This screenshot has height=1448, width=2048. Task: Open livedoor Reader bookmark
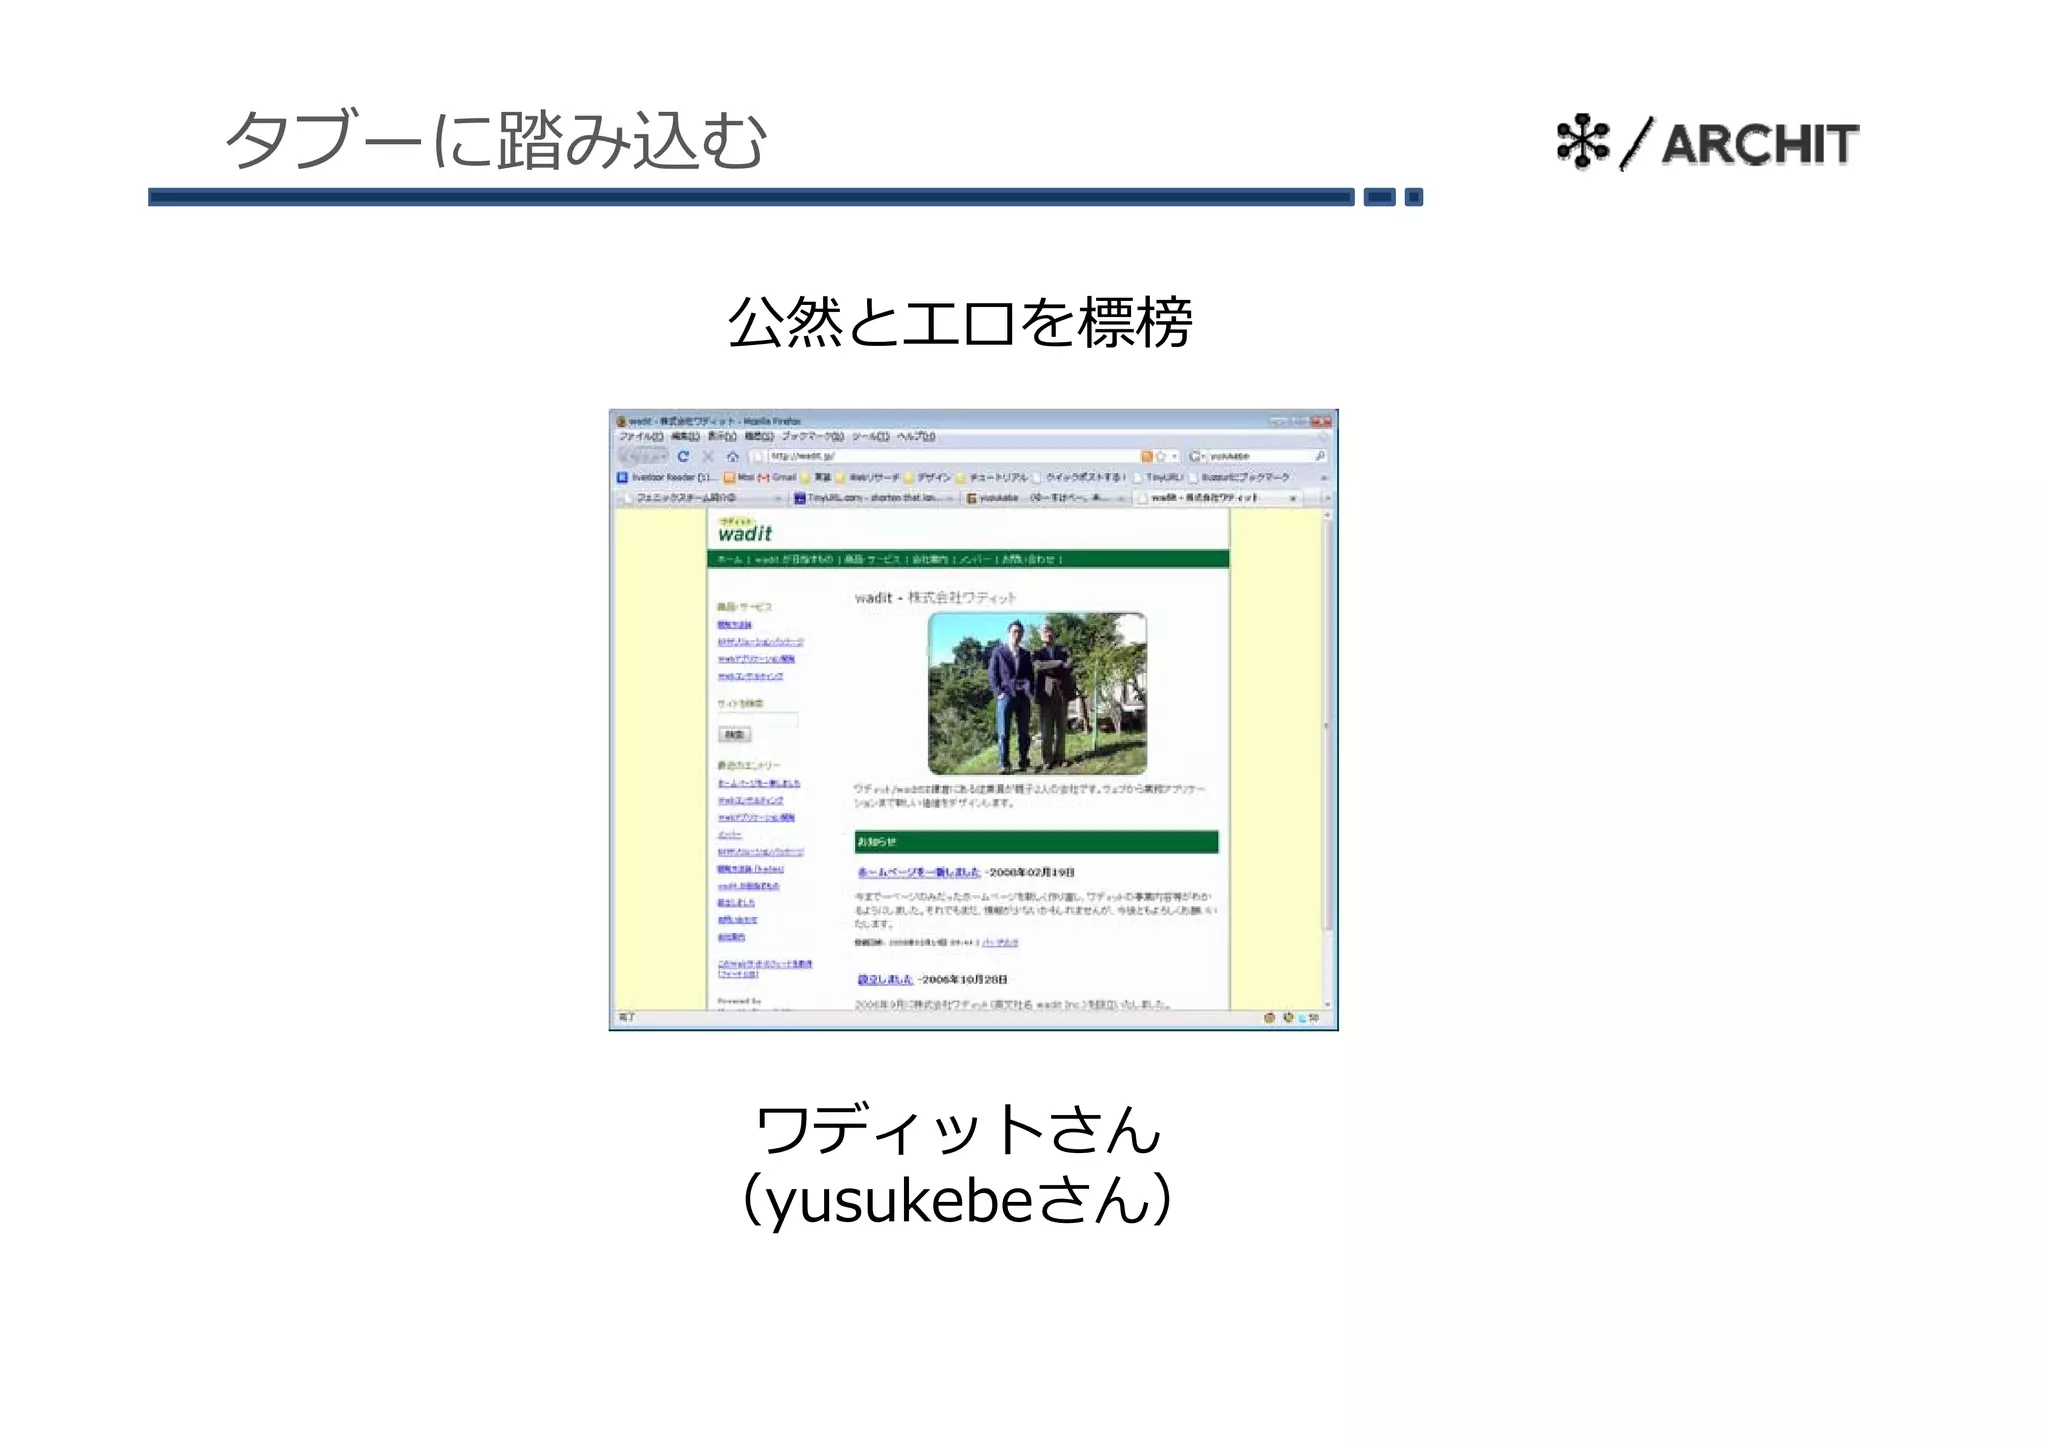pos(666,477)
